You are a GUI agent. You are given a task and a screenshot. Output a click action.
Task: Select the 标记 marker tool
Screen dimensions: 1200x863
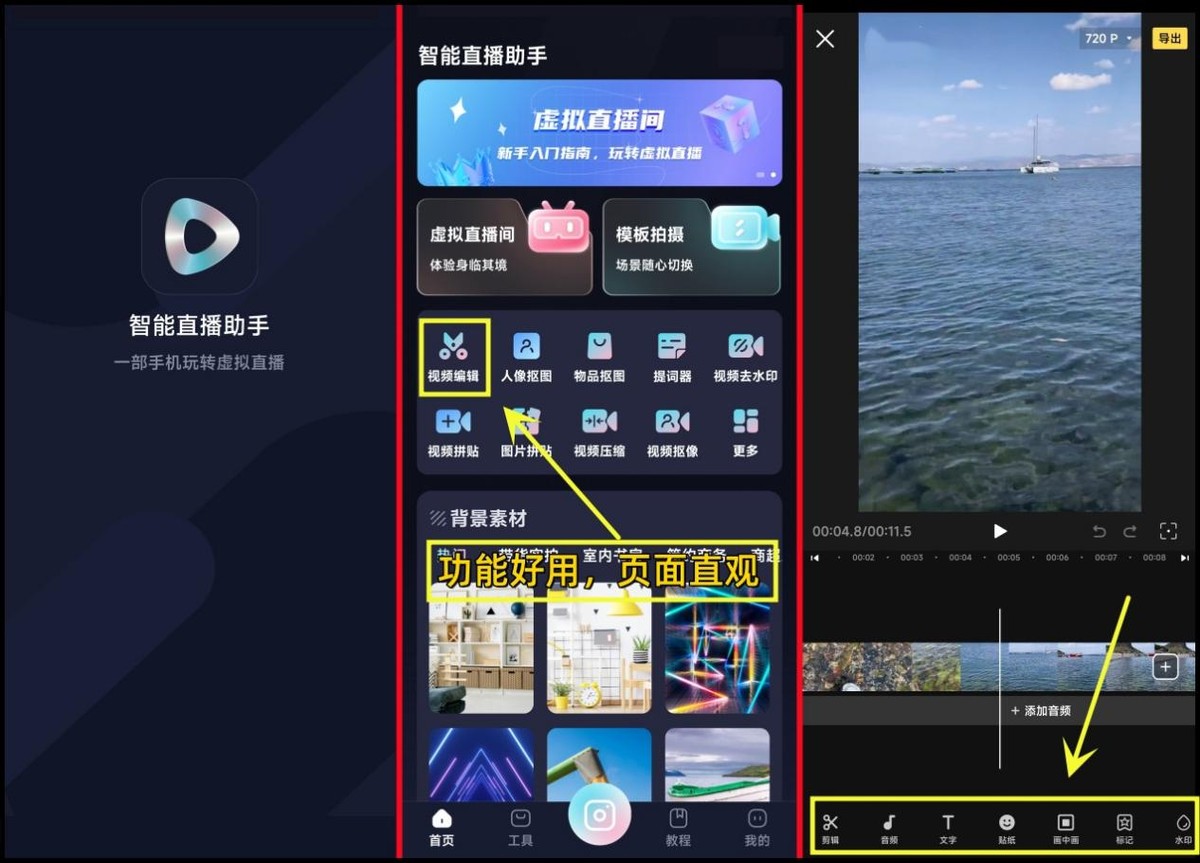(x=1124, y=828)
